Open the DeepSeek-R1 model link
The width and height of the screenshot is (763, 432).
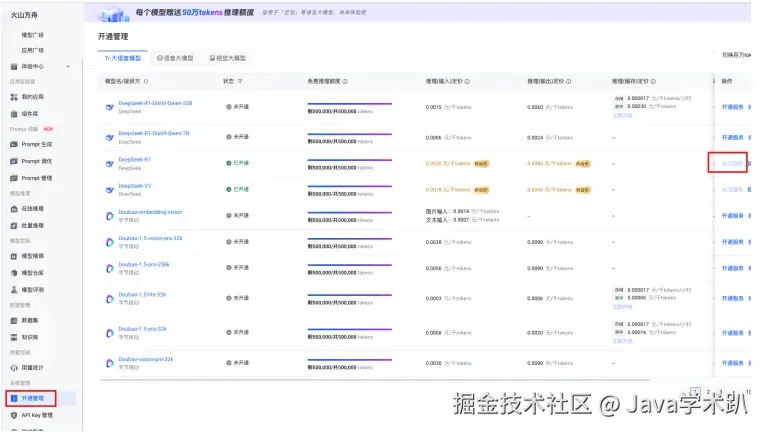click(x=135, y=160)
